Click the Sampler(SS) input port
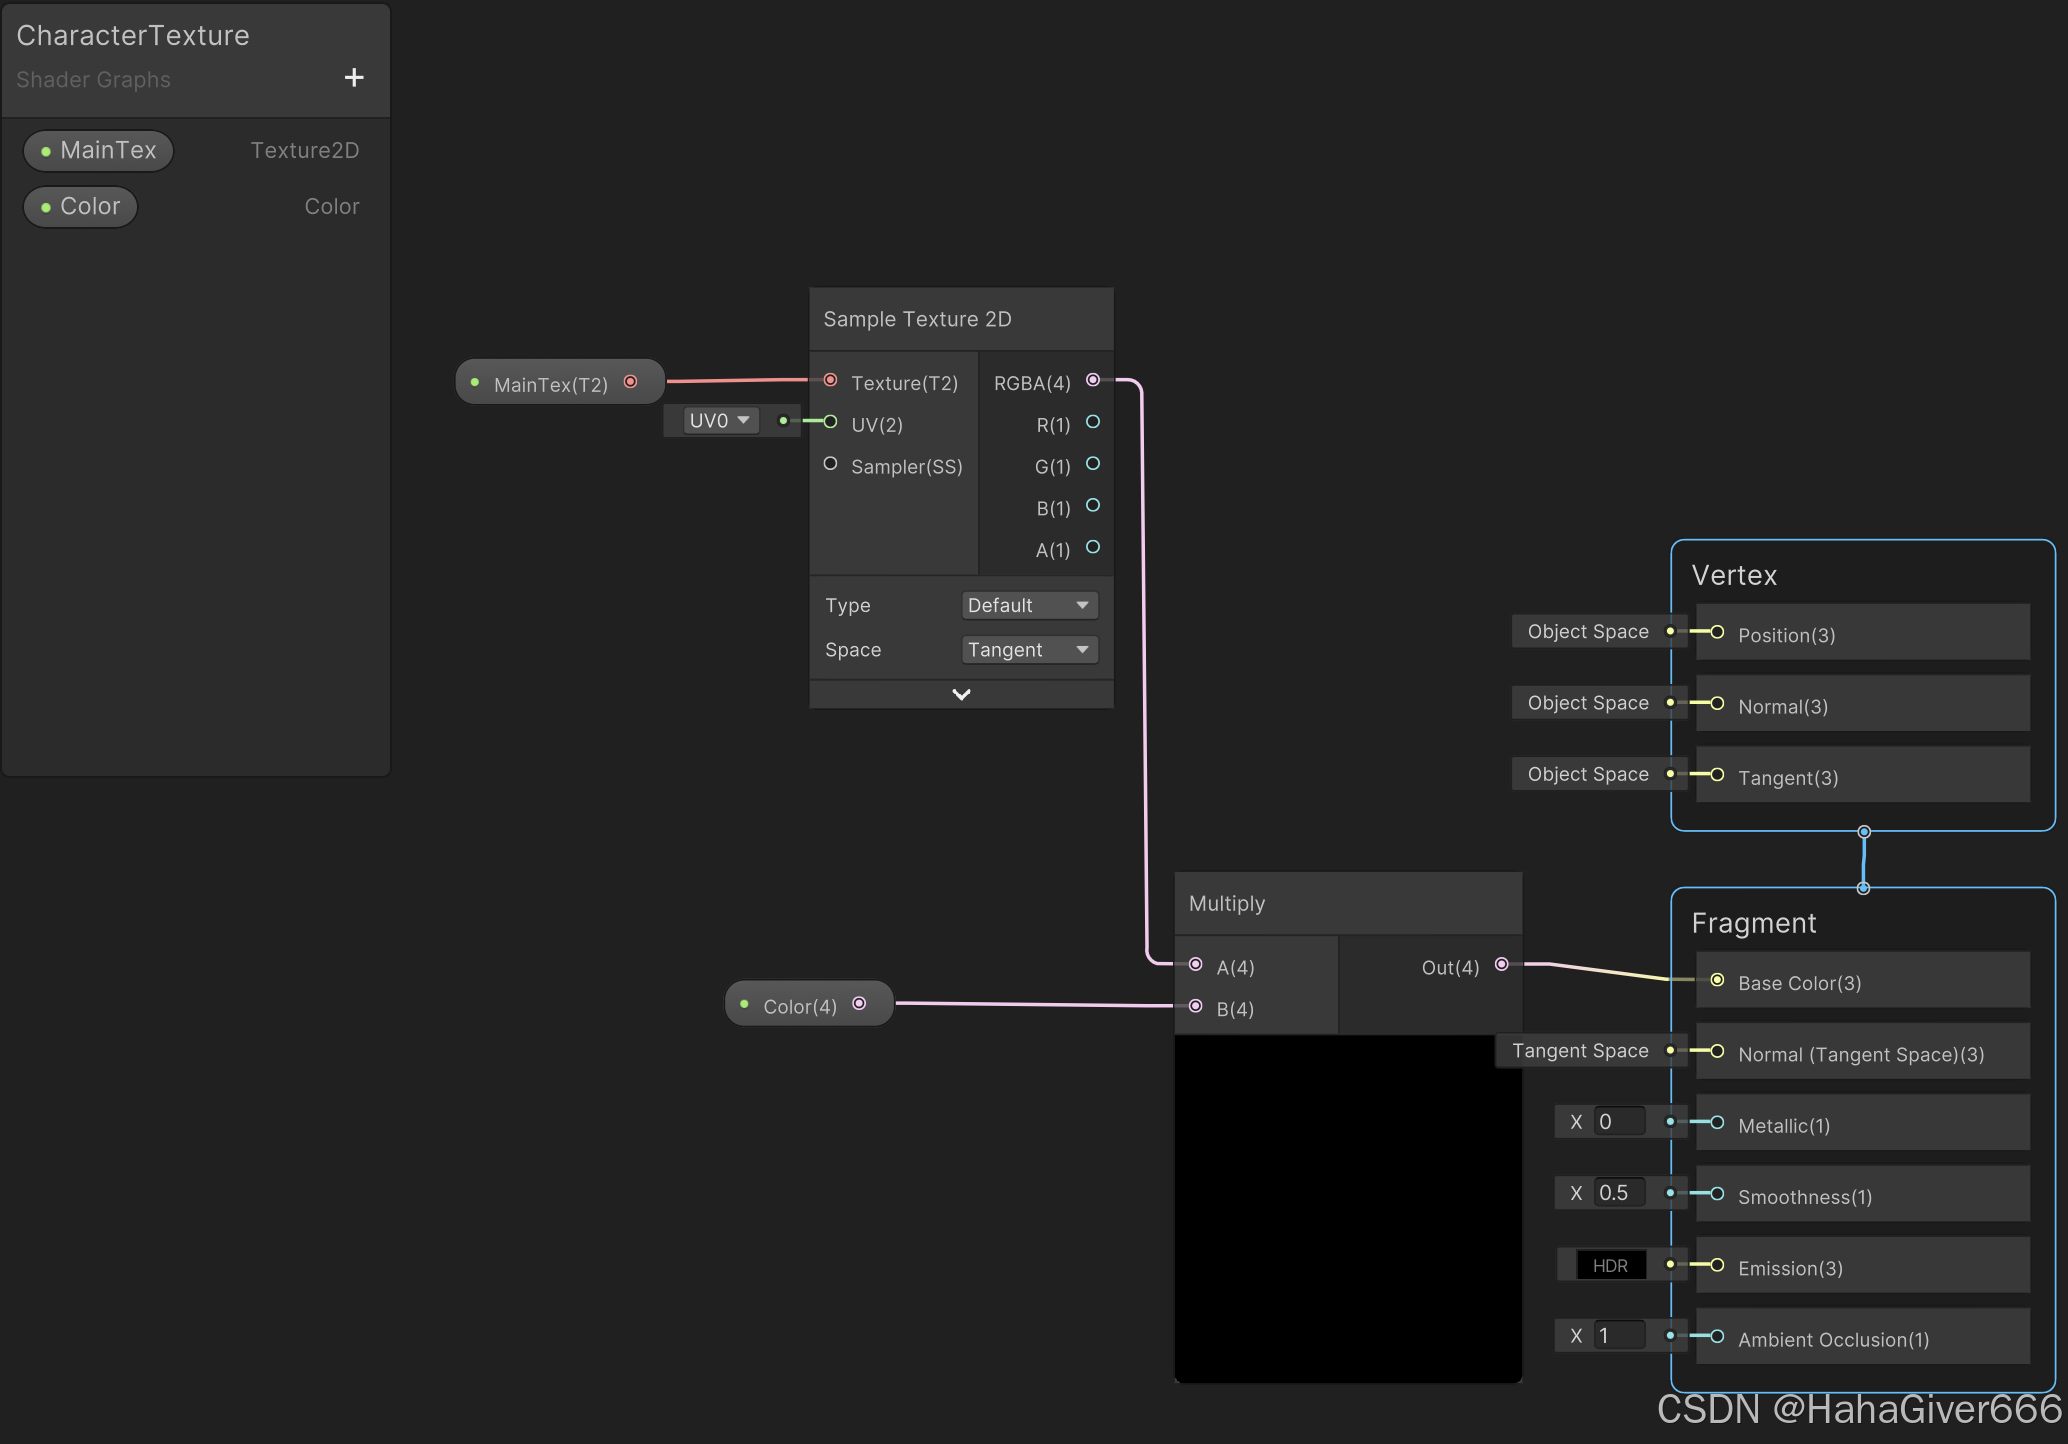 click(x=830, y=464)
